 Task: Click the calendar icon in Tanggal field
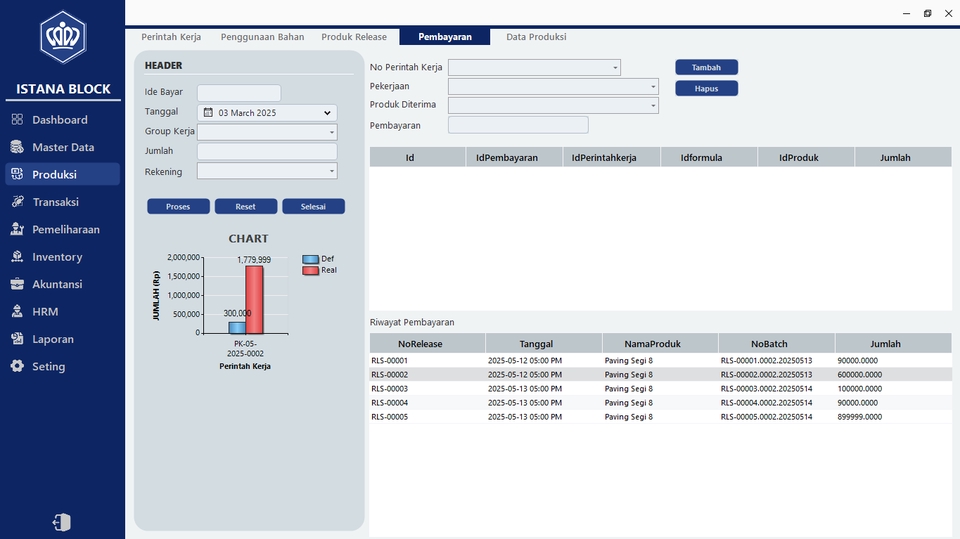[208, 113]
